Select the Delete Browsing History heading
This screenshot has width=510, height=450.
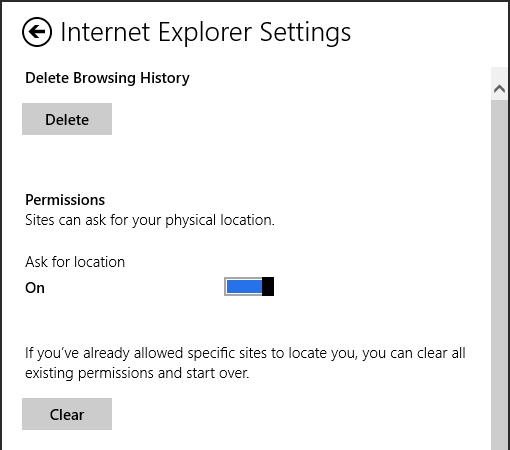click(107, 78)
